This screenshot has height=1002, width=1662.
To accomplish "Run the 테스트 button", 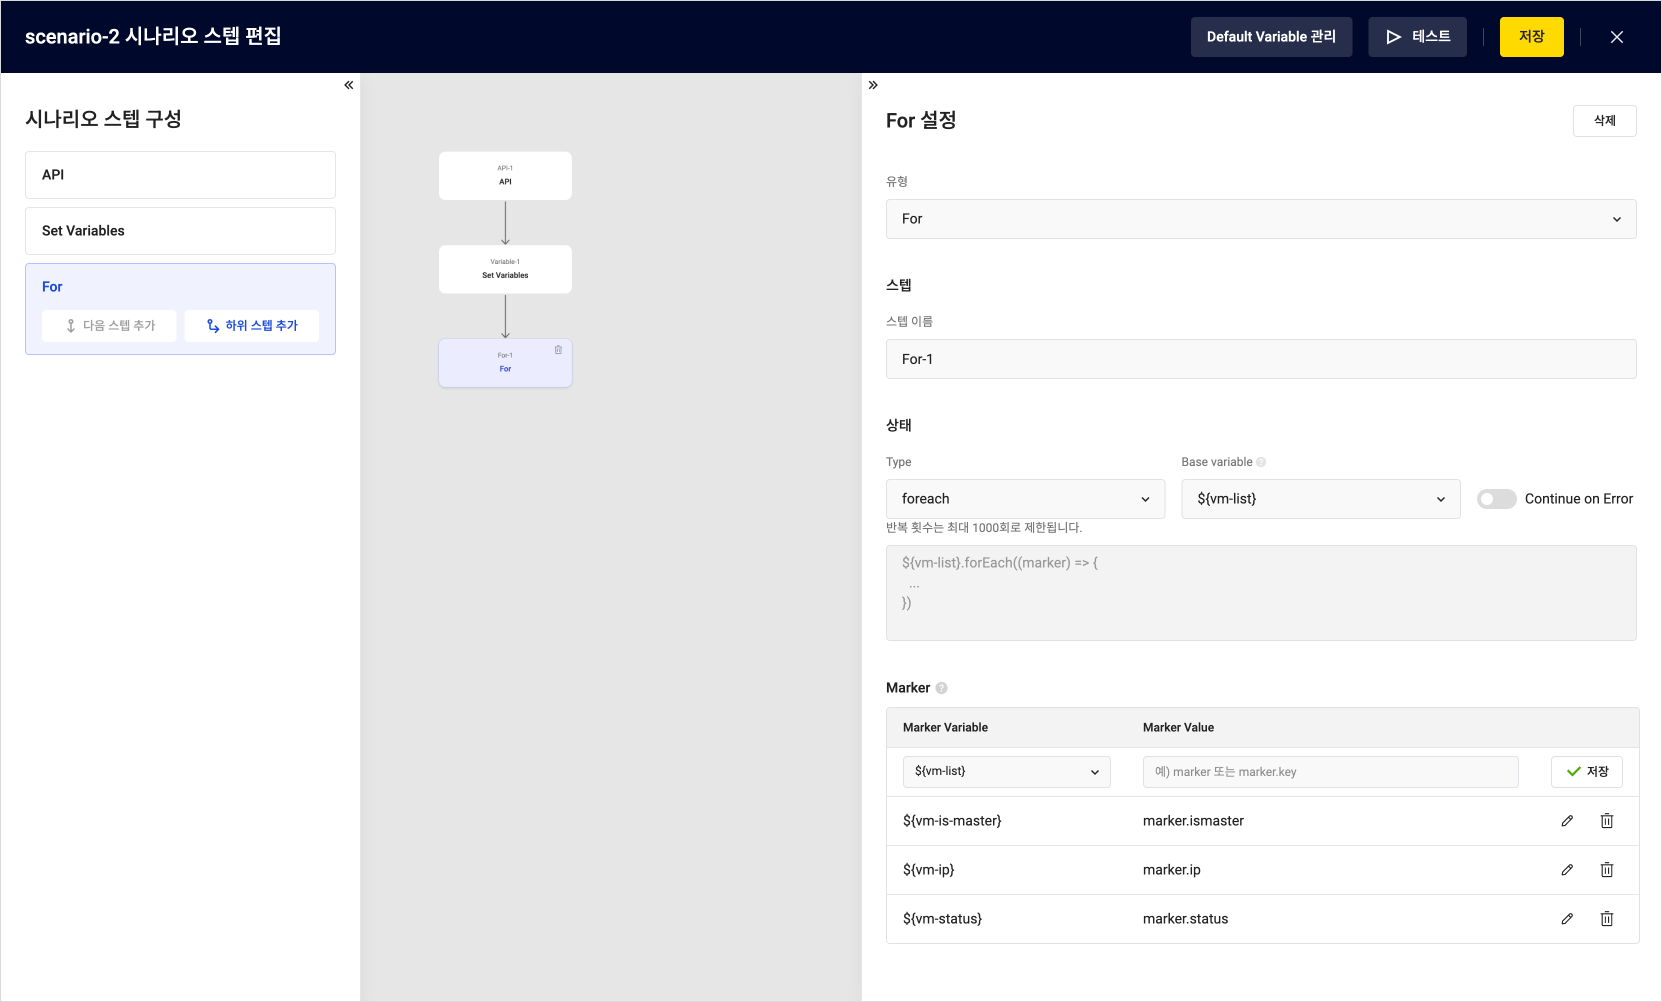I will click(1417, 37).
